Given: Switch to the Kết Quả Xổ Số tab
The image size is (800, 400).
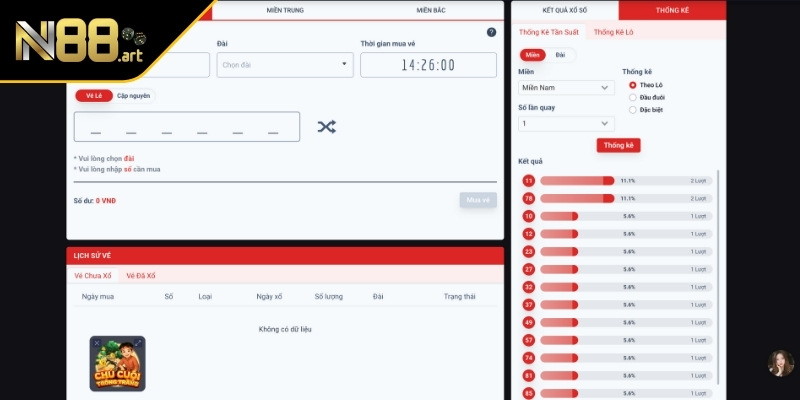Looking at the screenshot, I should coord(564,10).
